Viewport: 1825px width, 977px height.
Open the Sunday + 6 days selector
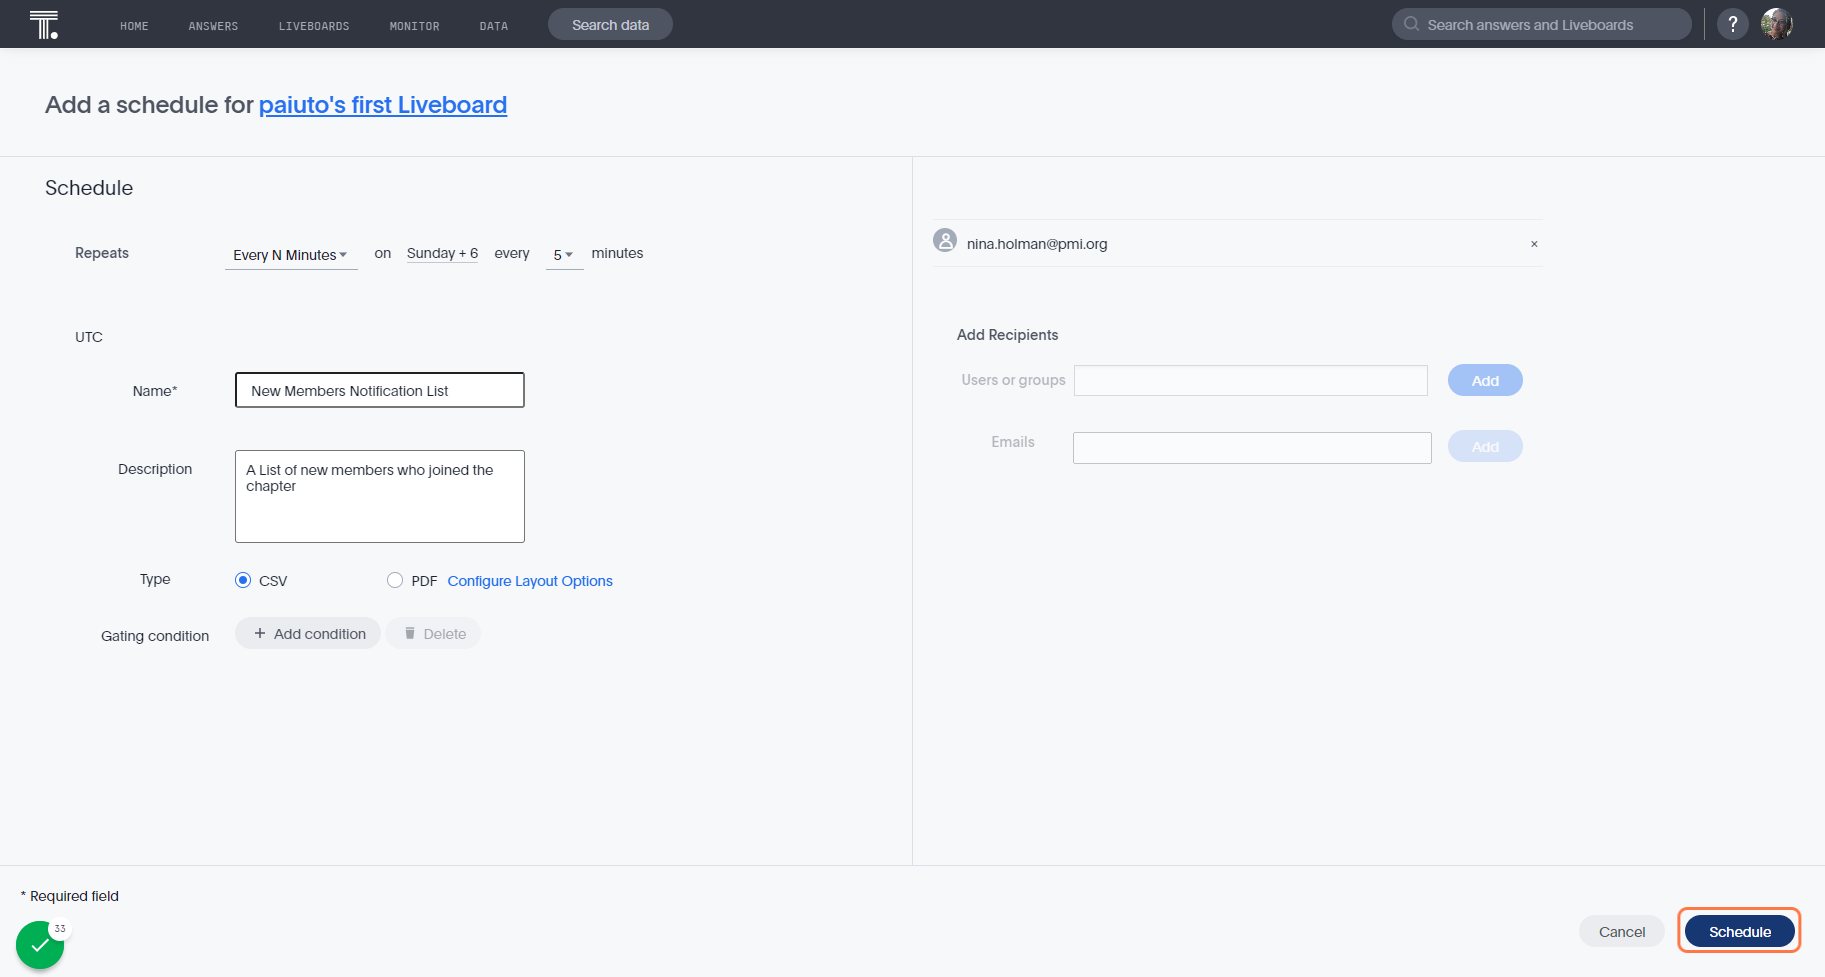(x=442, y=254)
